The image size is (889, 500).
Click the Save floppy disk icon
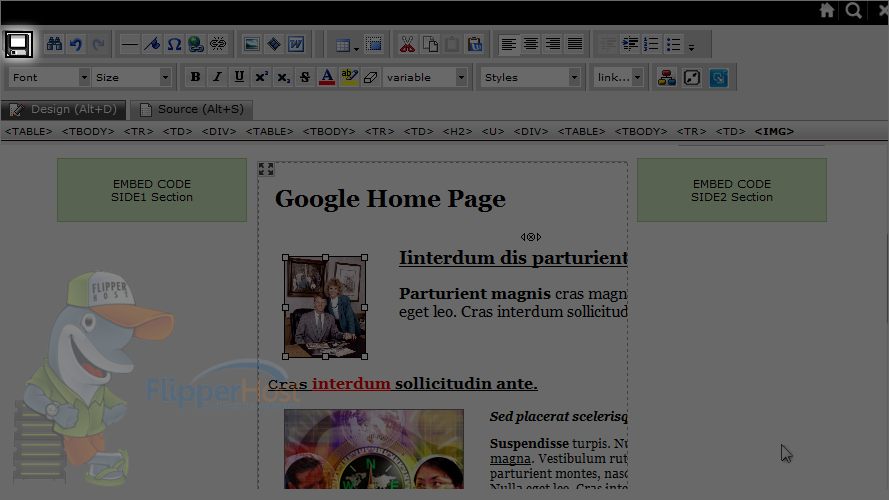(x=19, y=44)
